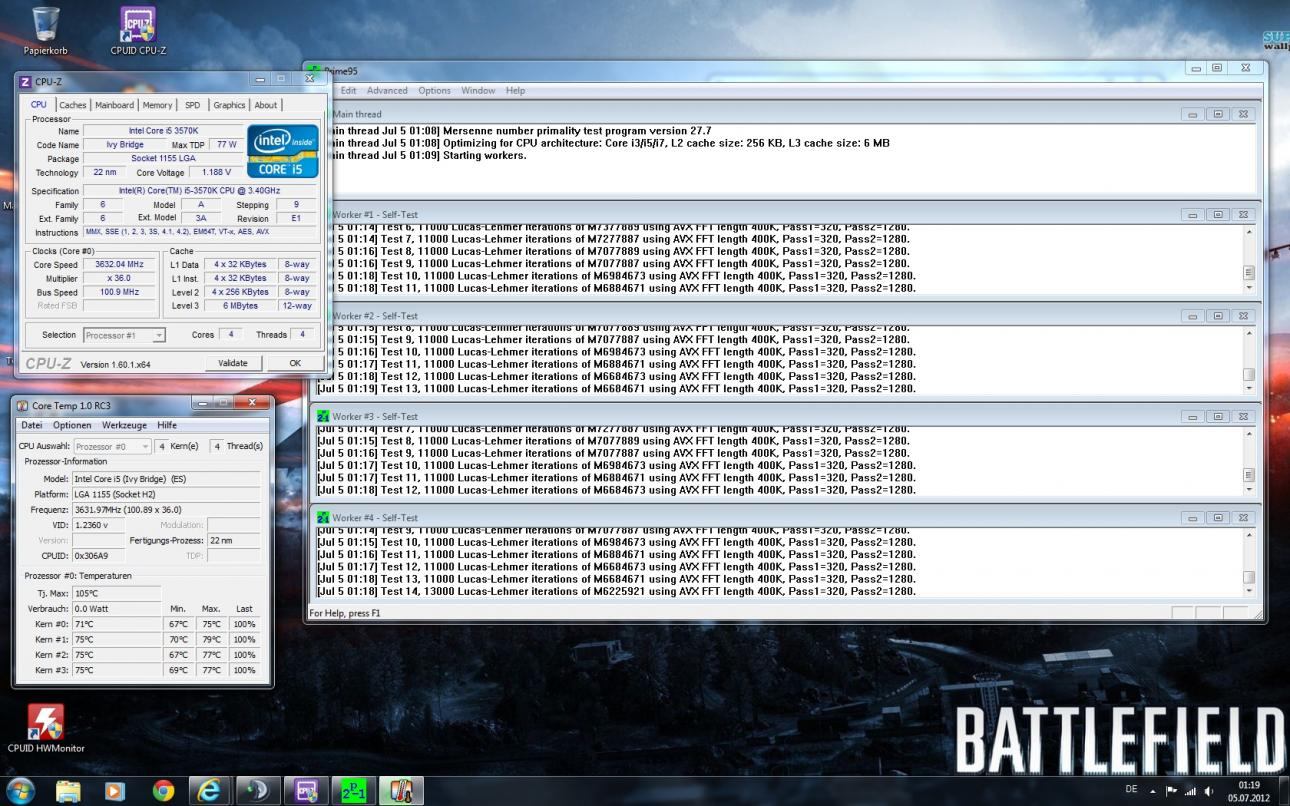This screenshot has width=1290, height=806.
Task: Click the Validate button in CPU-Z
Action: pyautogui.click(x=233, y=363)
